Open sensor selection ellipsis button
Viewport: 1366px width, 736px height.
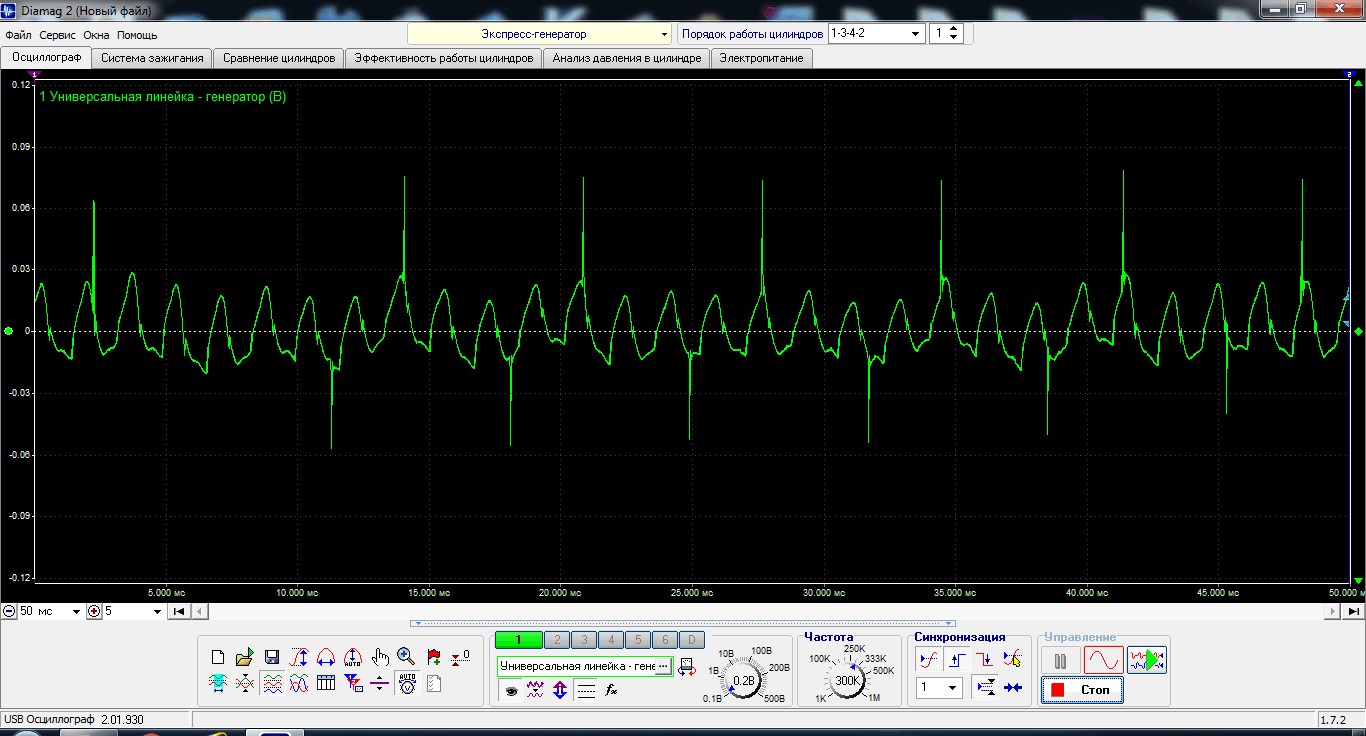pos(663,666)
